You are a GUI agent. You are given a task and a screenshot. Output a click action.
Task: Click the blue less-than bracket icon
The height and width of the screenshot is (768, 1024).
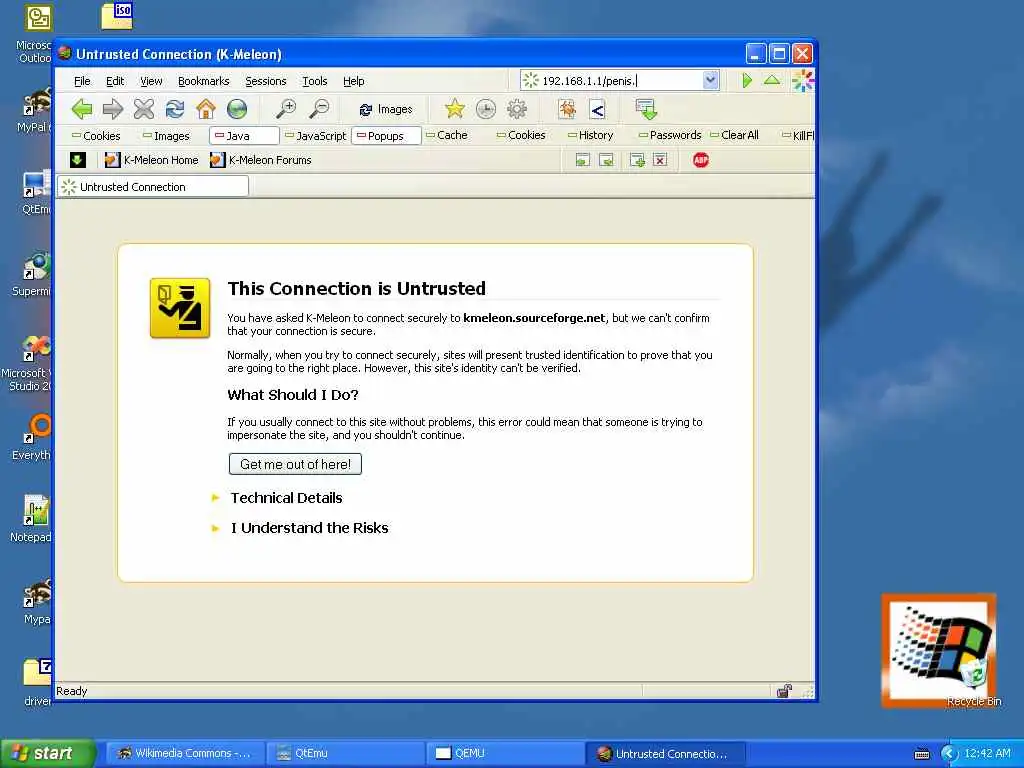point(597,109)
